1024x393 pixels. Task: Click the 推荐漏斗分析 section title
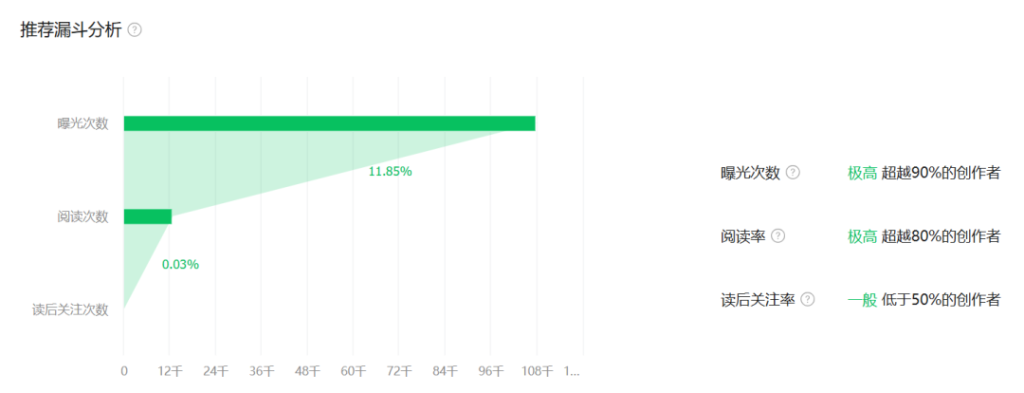(71, 30)
